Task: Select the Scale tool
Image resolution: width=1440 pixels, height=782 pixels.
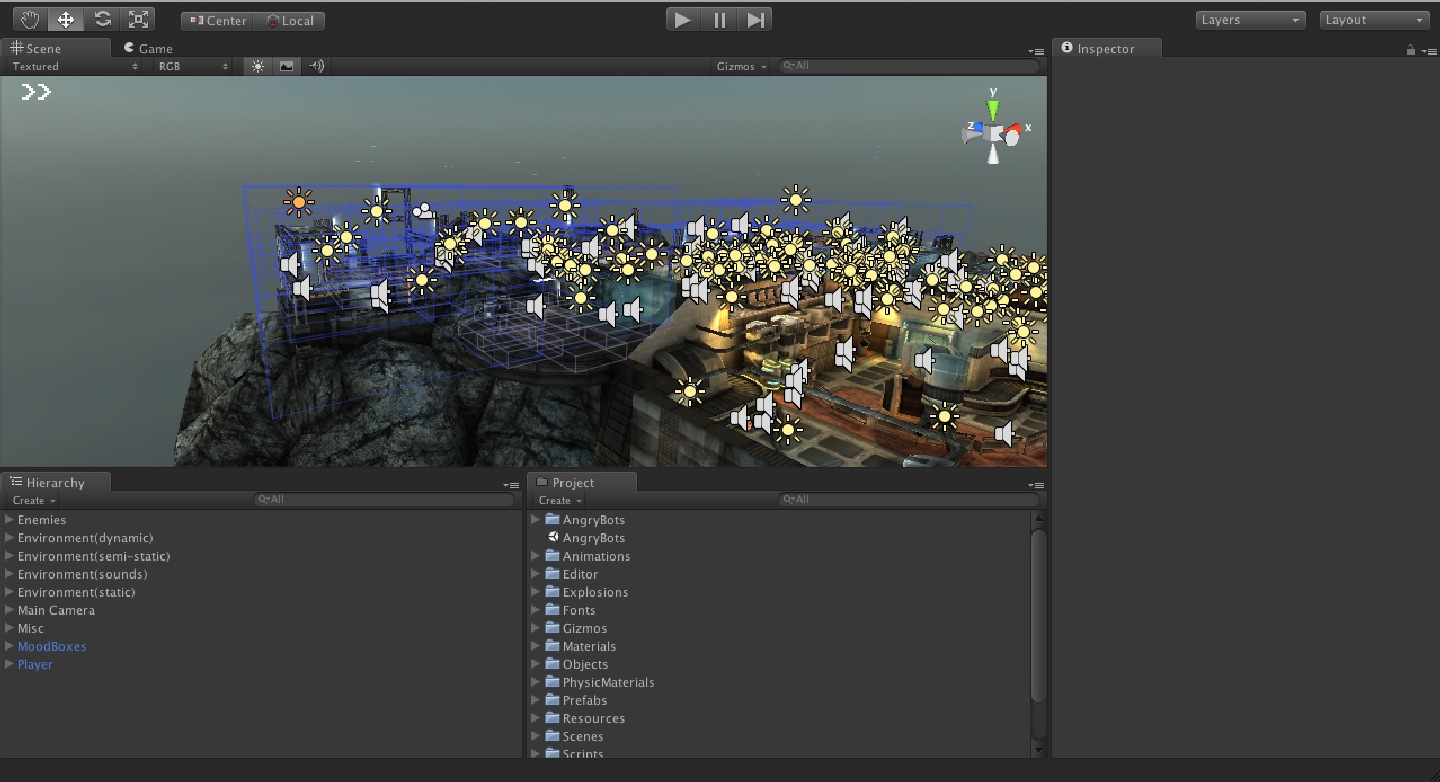Action: [138, 20]
